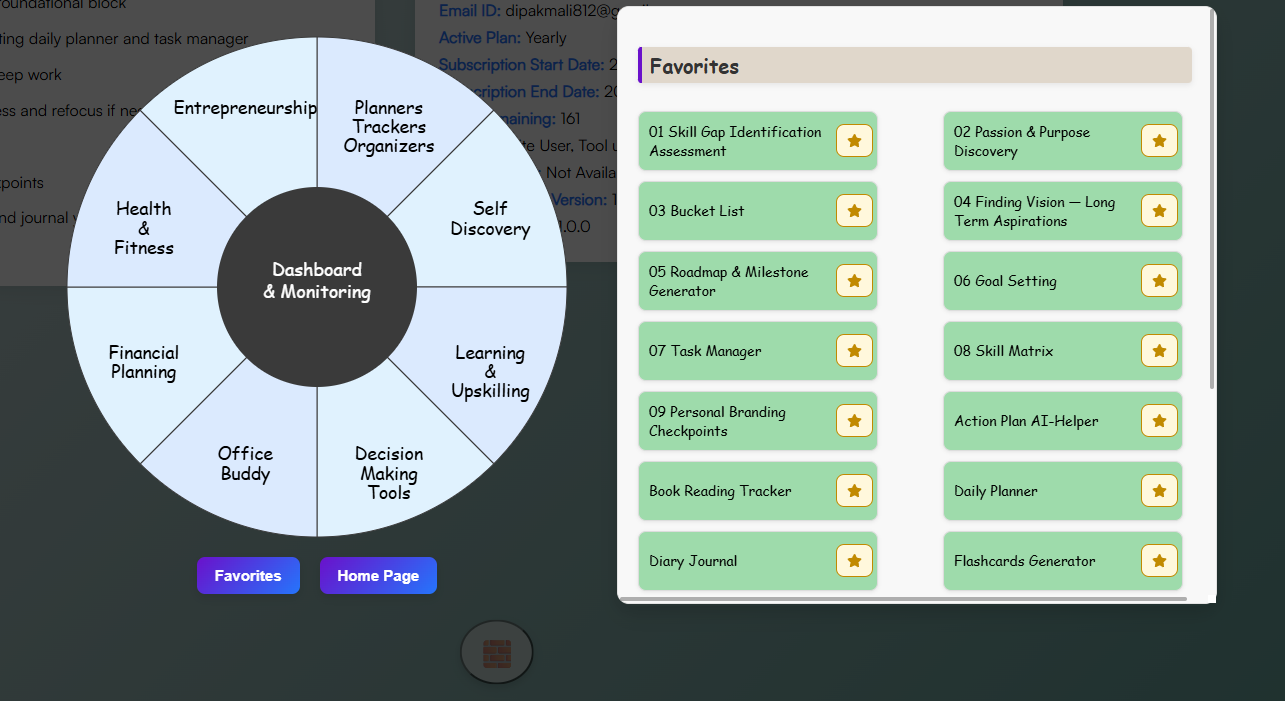Viewport: 1285px width, 701px height.
Task: Toggle star on 09 Personal Branding Checkpoints
Action: [x=854, y=421]
